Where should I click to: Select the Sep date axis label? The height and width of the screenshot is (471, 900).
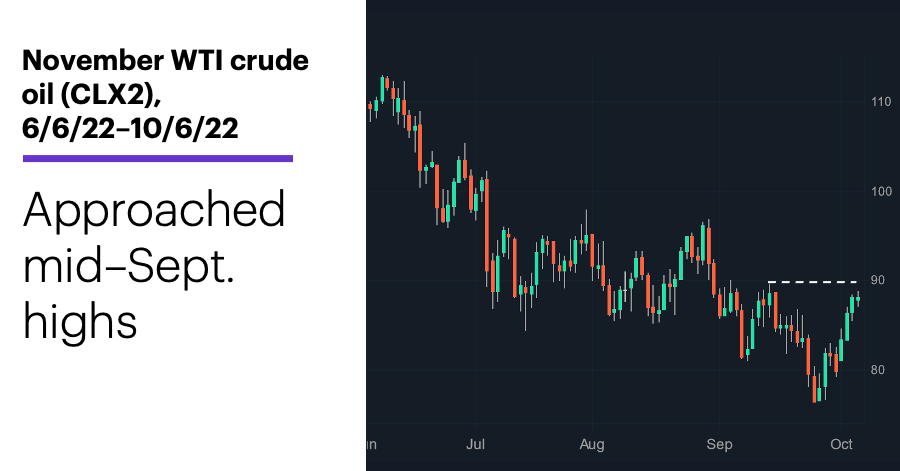(719, 444)
